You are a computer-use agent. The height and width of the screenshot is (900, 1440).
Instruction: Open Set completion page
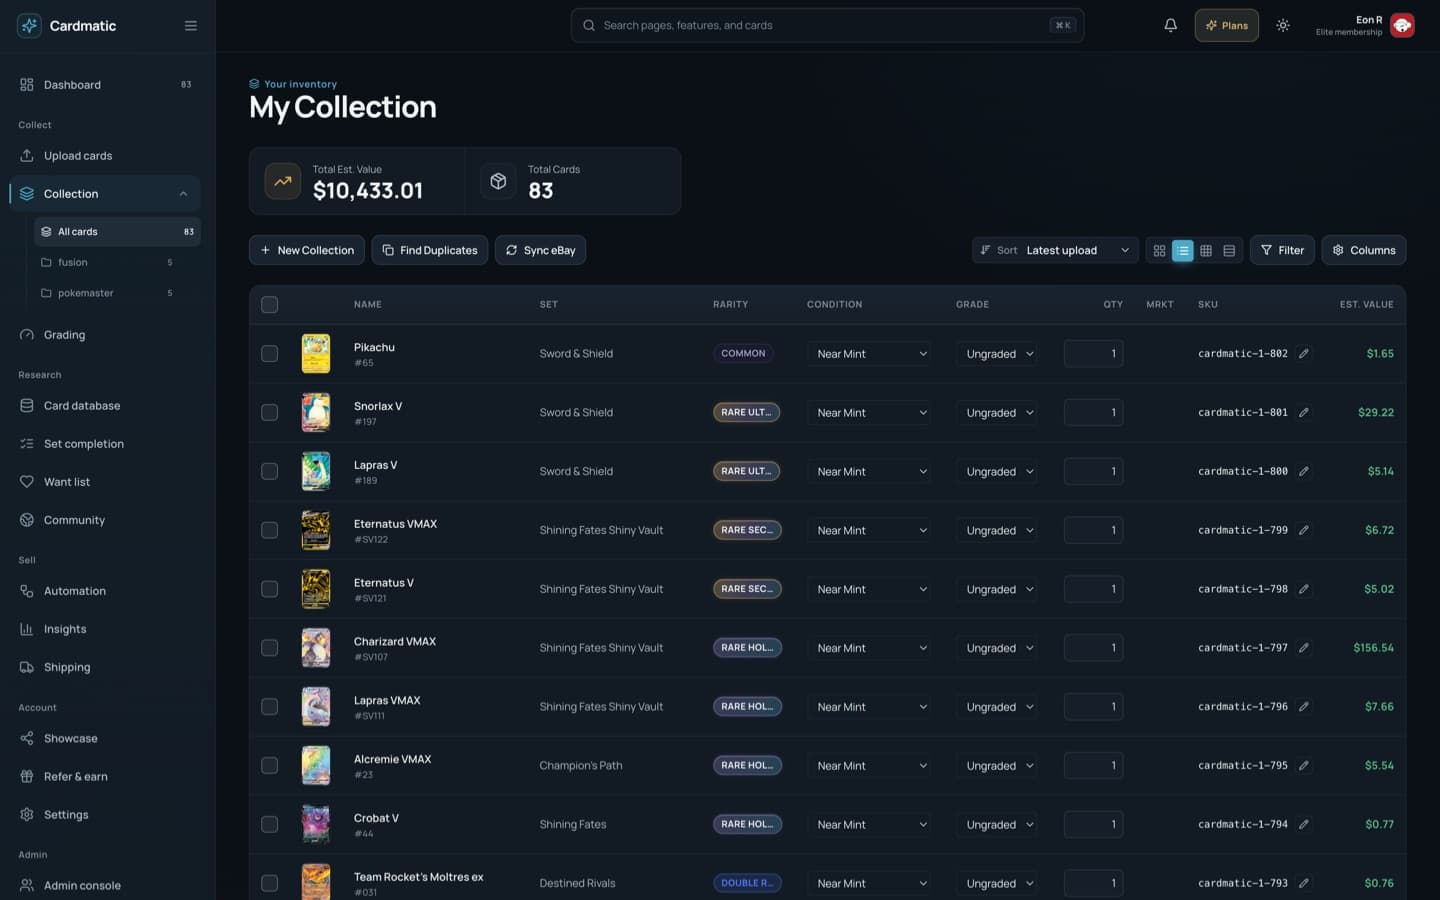105,444
